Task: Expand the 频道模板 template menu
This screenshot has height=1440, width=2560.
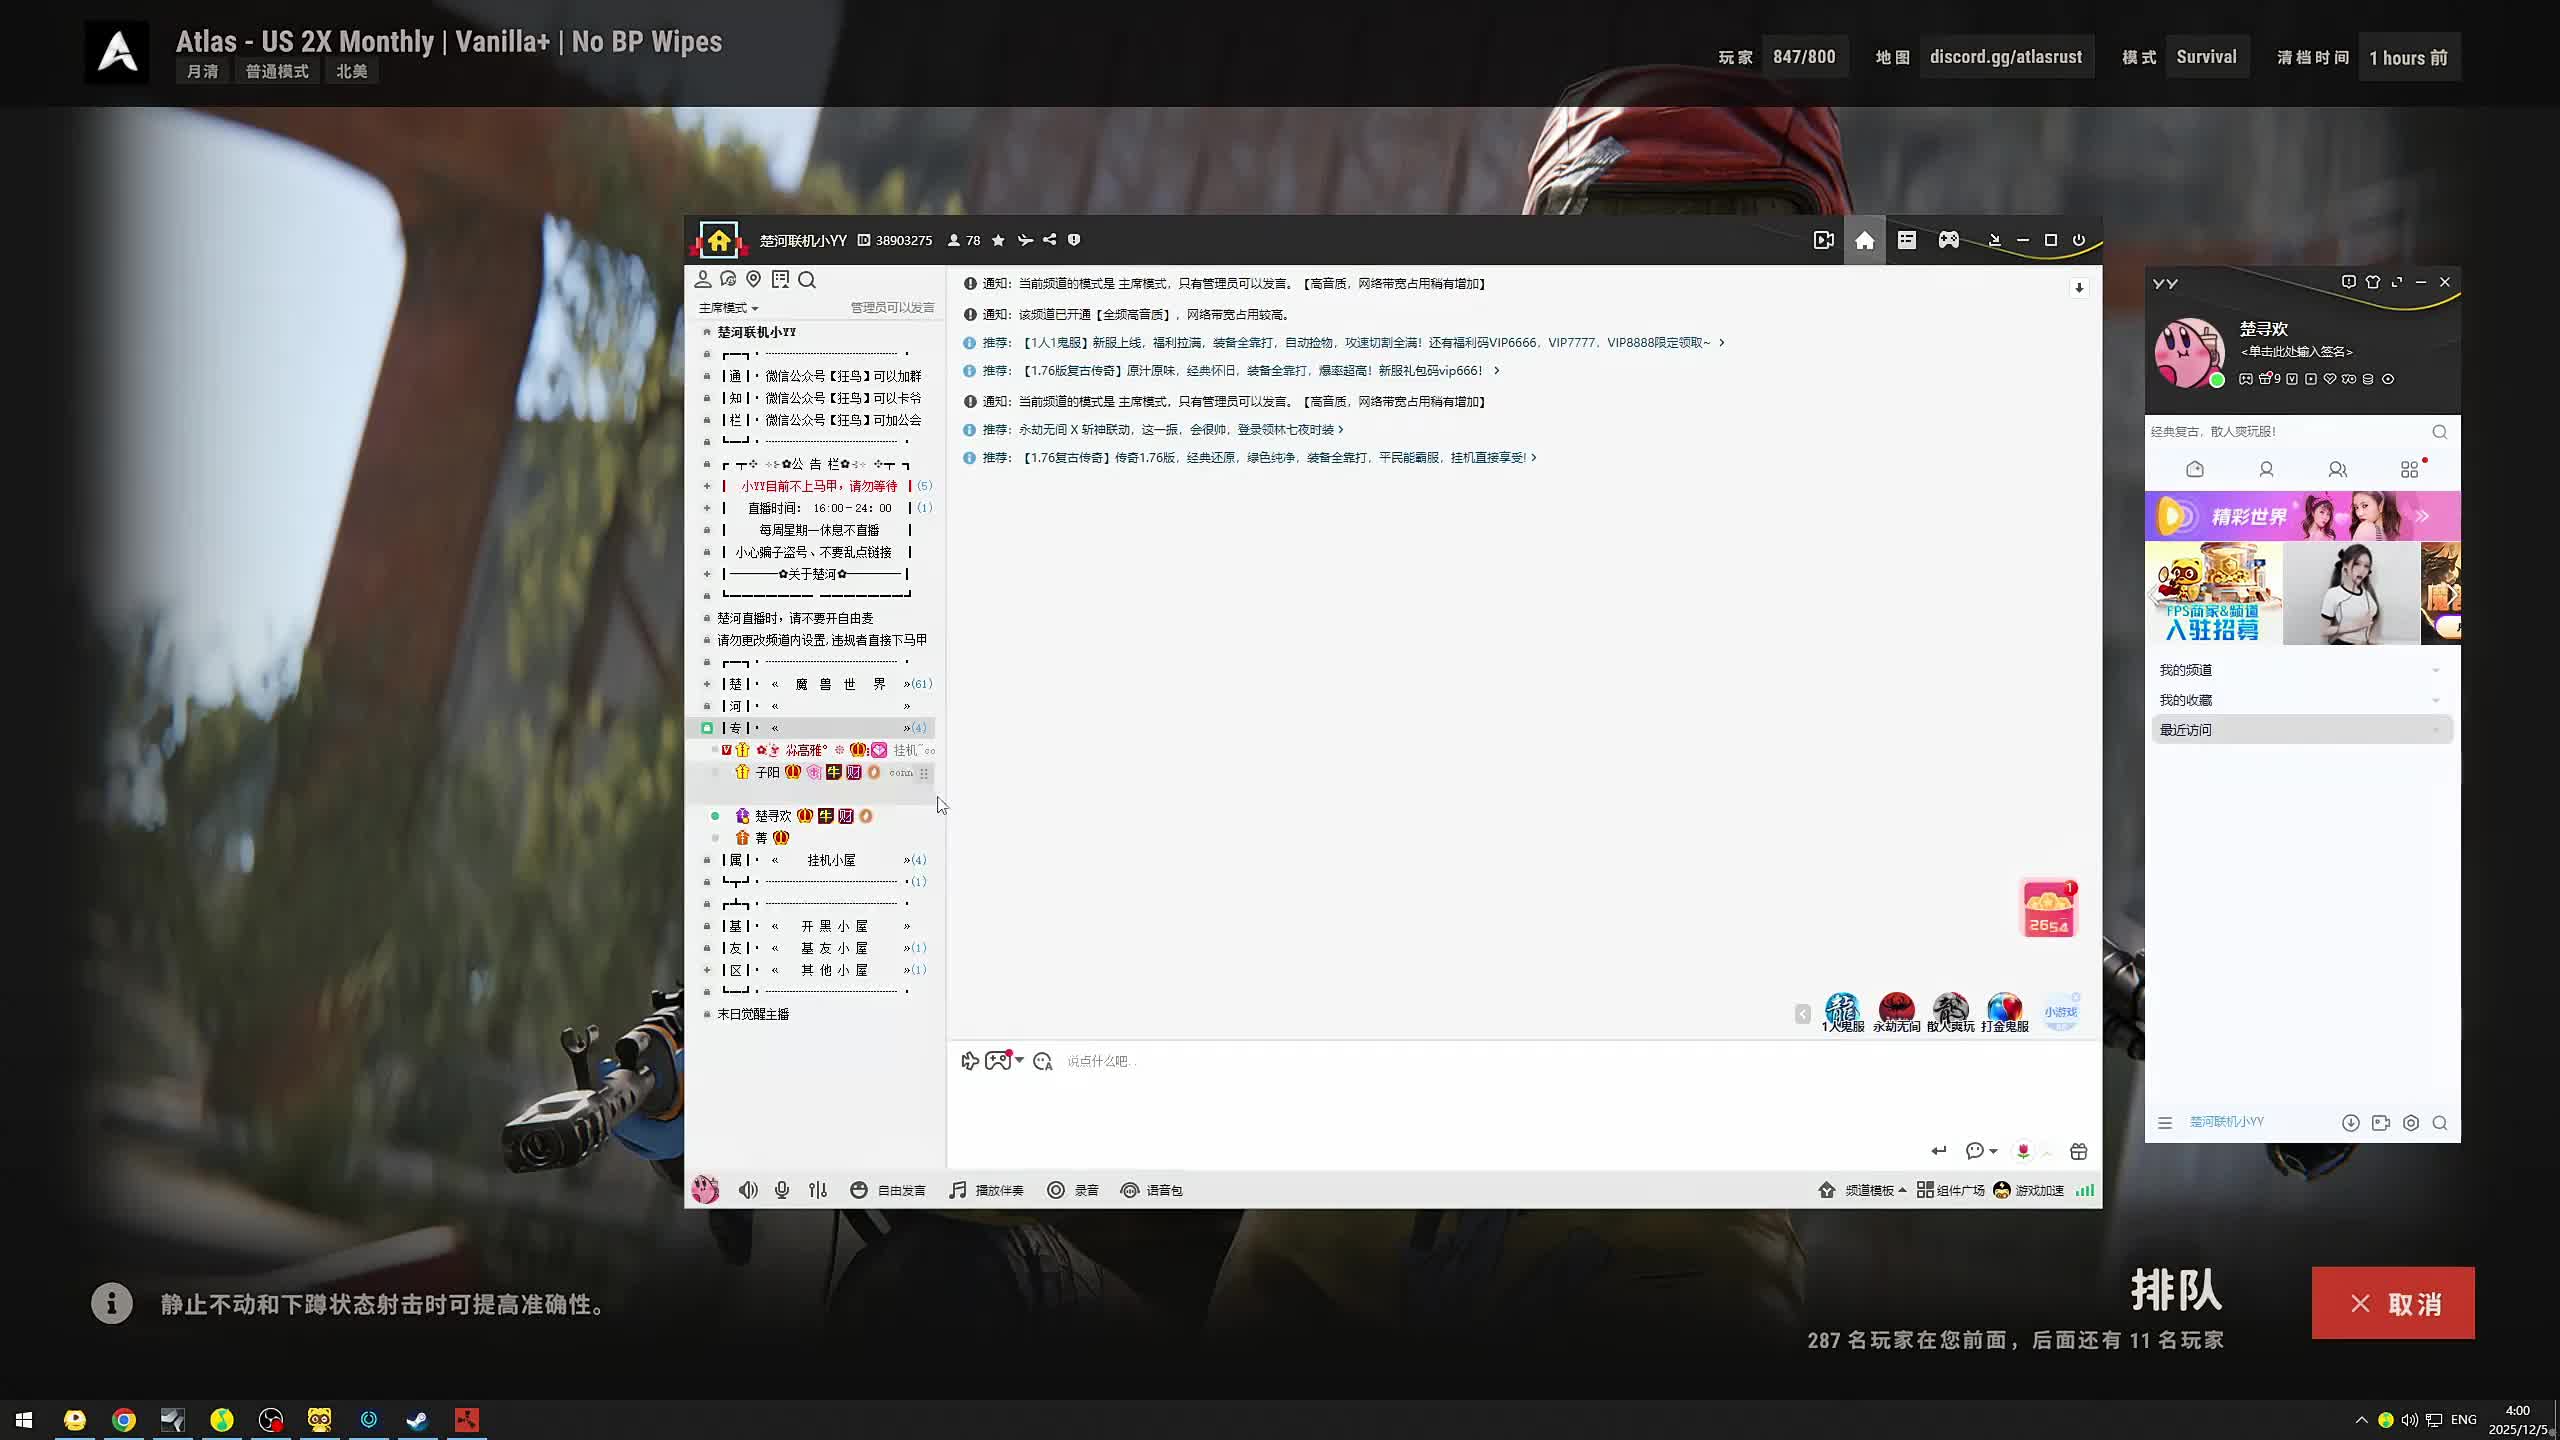Action: tap(1868, 1190)
